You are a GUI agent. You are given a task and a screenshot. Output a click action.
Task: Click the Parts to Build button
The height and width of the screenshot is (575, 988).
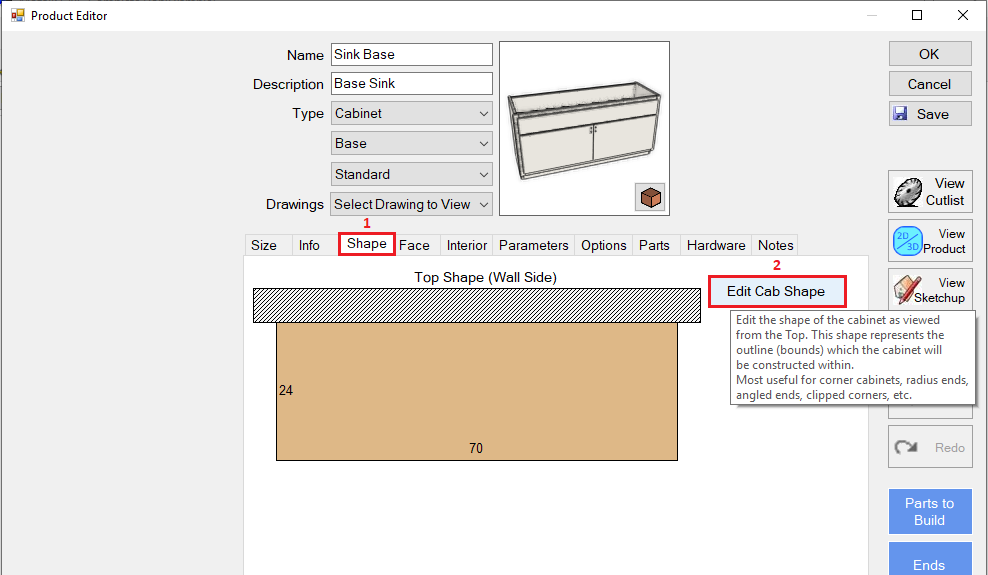pos(930,511)
